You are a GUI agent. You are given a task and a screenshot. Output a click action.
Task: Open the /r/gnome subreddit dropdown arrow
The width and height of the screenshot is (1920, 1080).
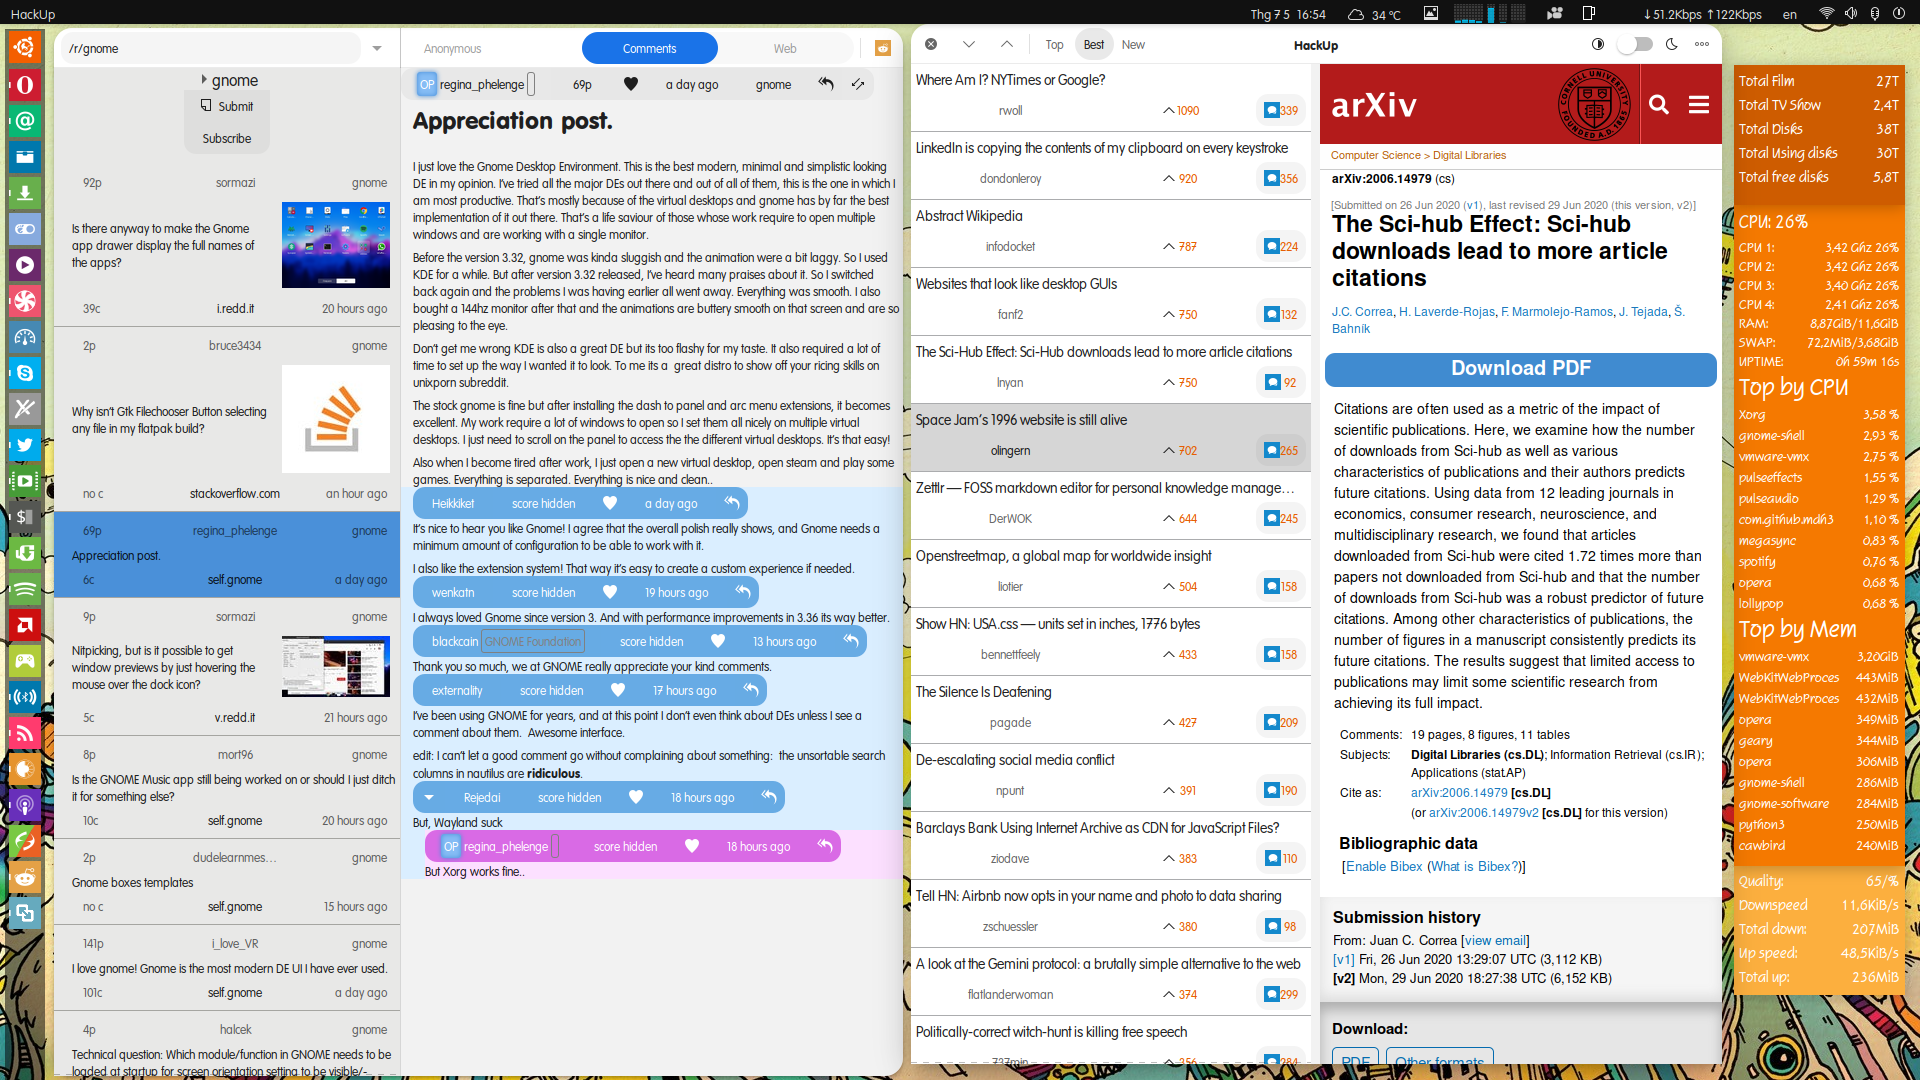pos(377,48)
